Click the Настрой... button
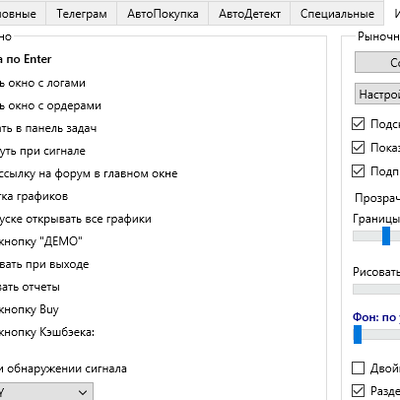The height and width of the screenshot is (400, 400). pyautogui.click(x=377, y=94)
